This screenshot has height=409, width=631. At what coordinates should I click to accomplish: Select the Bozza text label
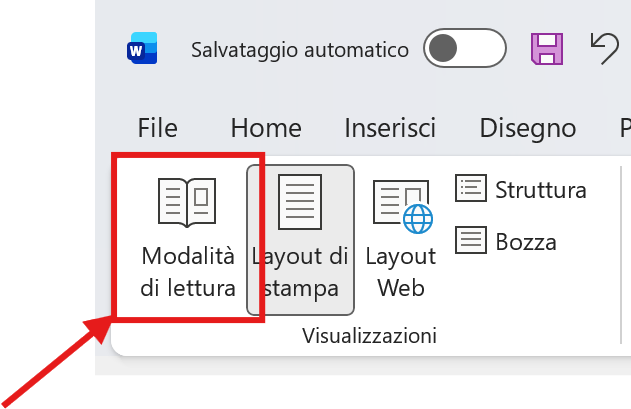526,242
